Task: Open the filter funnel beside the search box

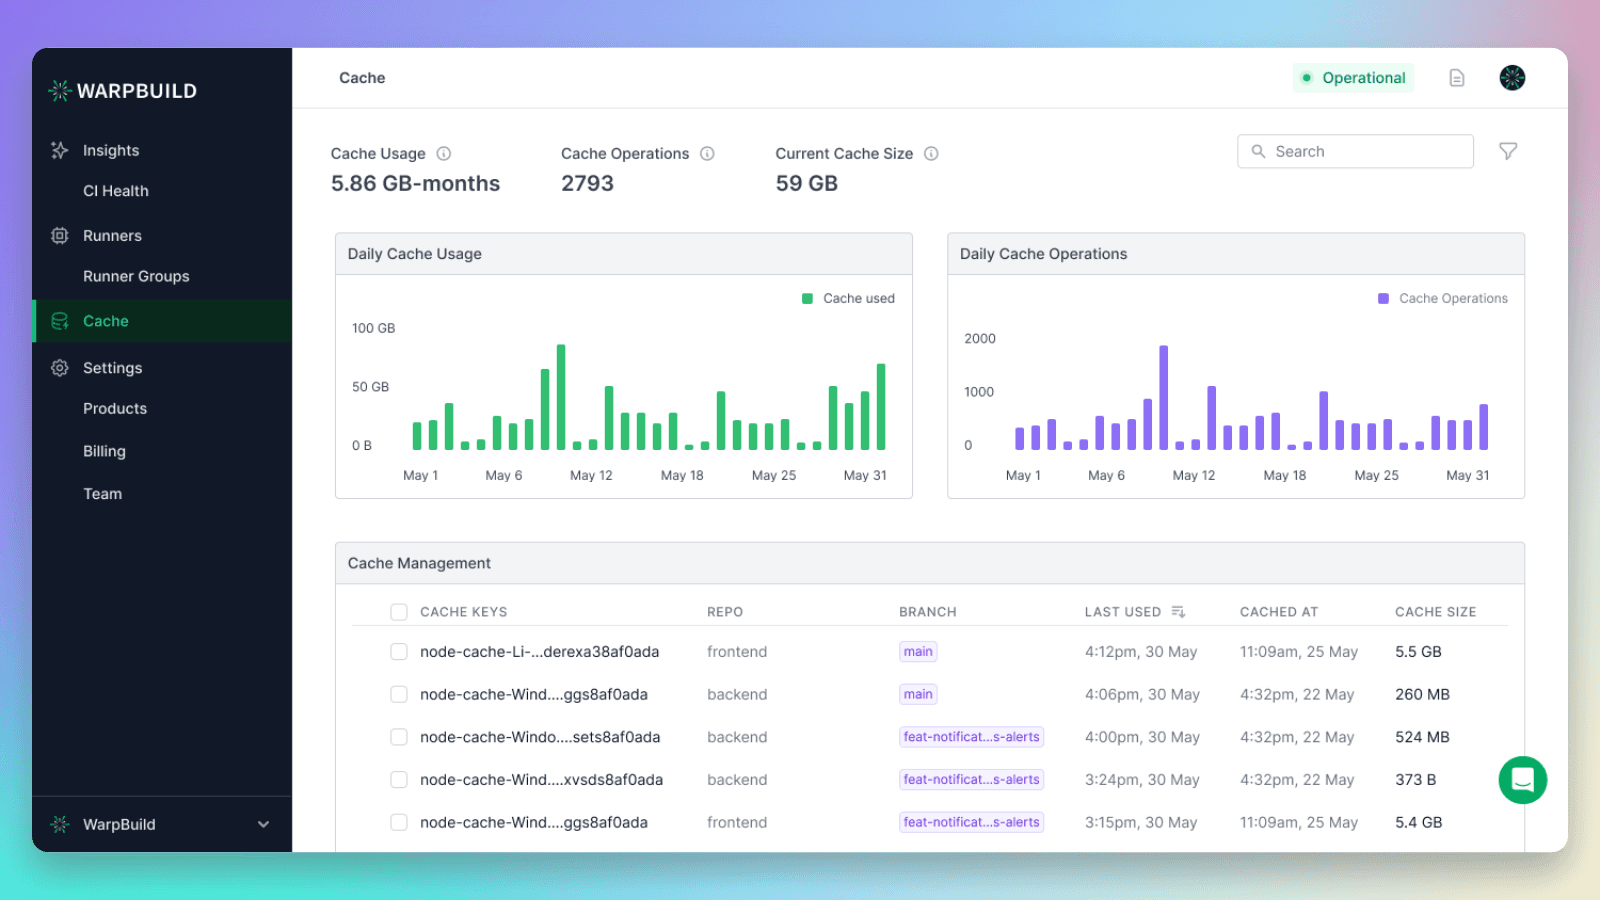Action: (1508, 151)
